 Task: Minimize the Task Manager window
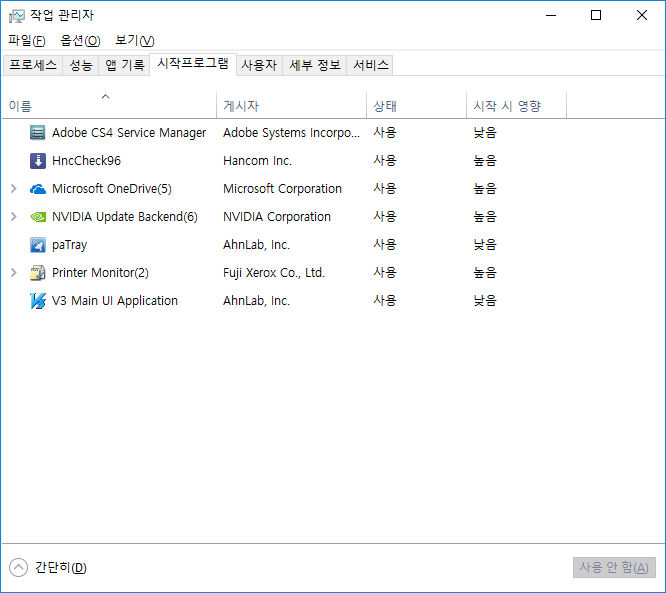pos(551,16)
